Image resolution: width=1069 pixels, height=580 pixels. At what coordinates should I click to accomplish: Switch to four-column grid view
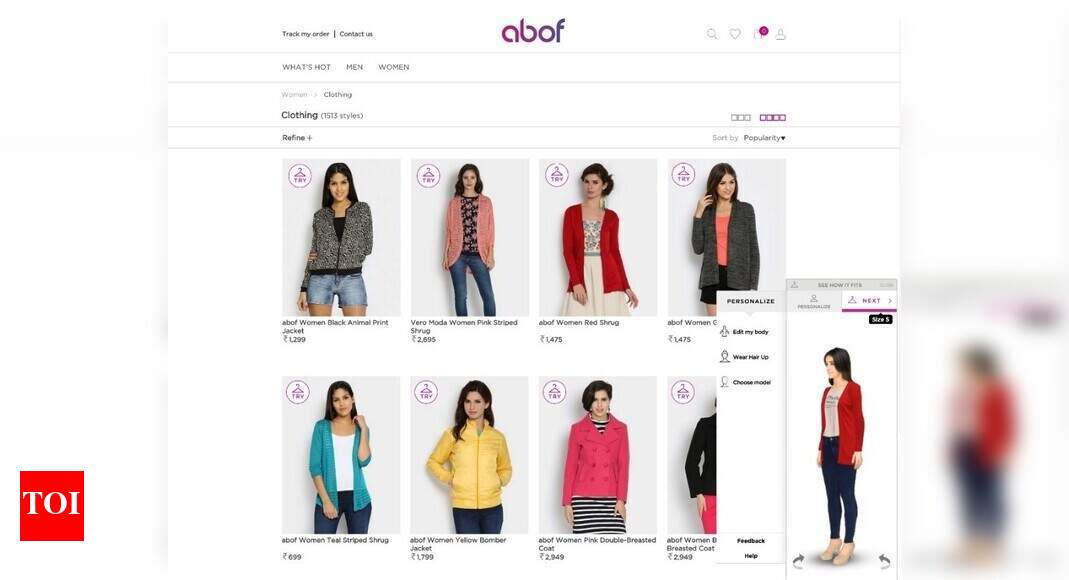click(772, 118)
